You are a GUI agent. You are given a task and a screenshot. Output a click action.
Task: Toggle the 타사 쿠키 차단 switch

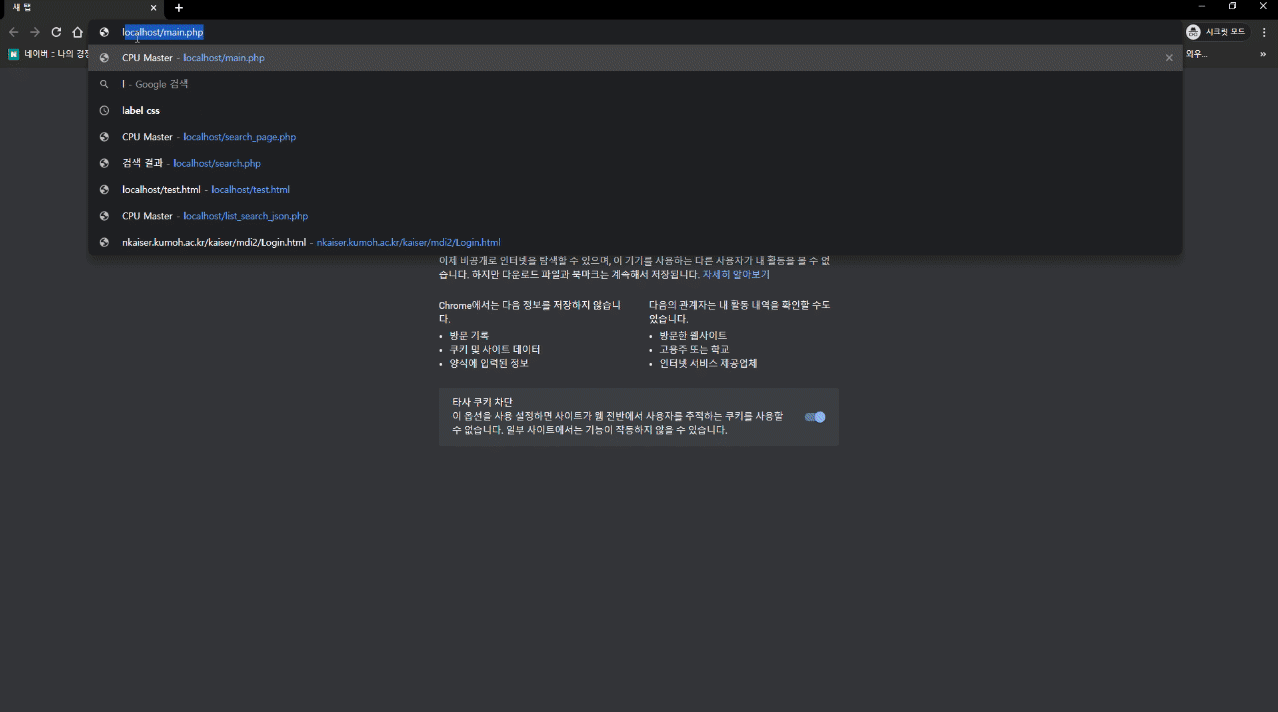815,417
